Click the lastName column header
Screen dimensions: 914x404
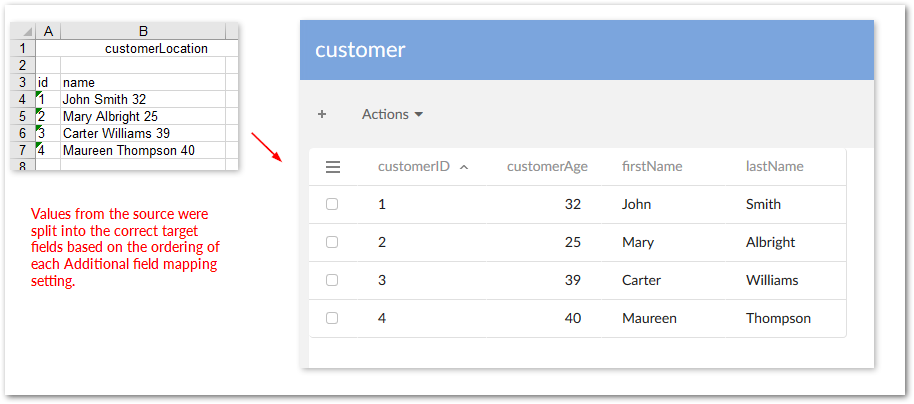click(774, 167)
